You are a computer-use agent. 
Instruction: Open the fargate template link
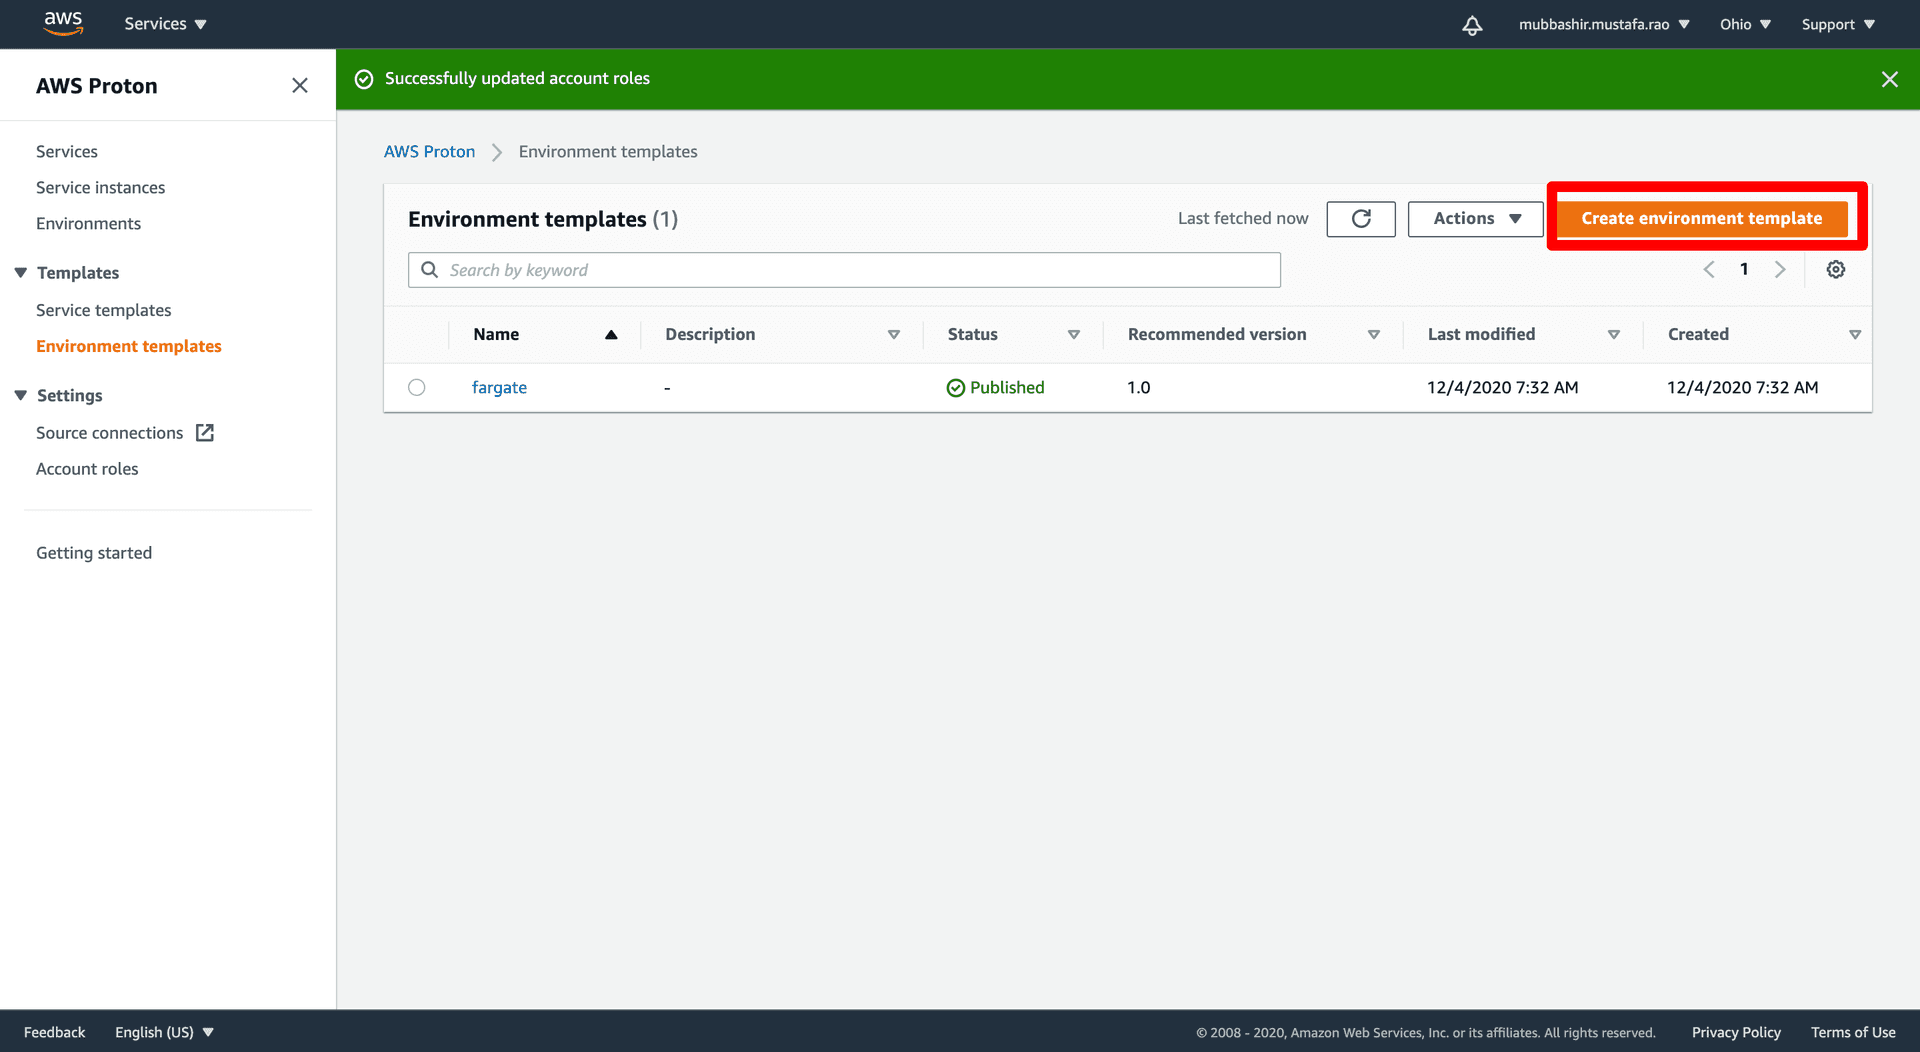pos(499,388)
